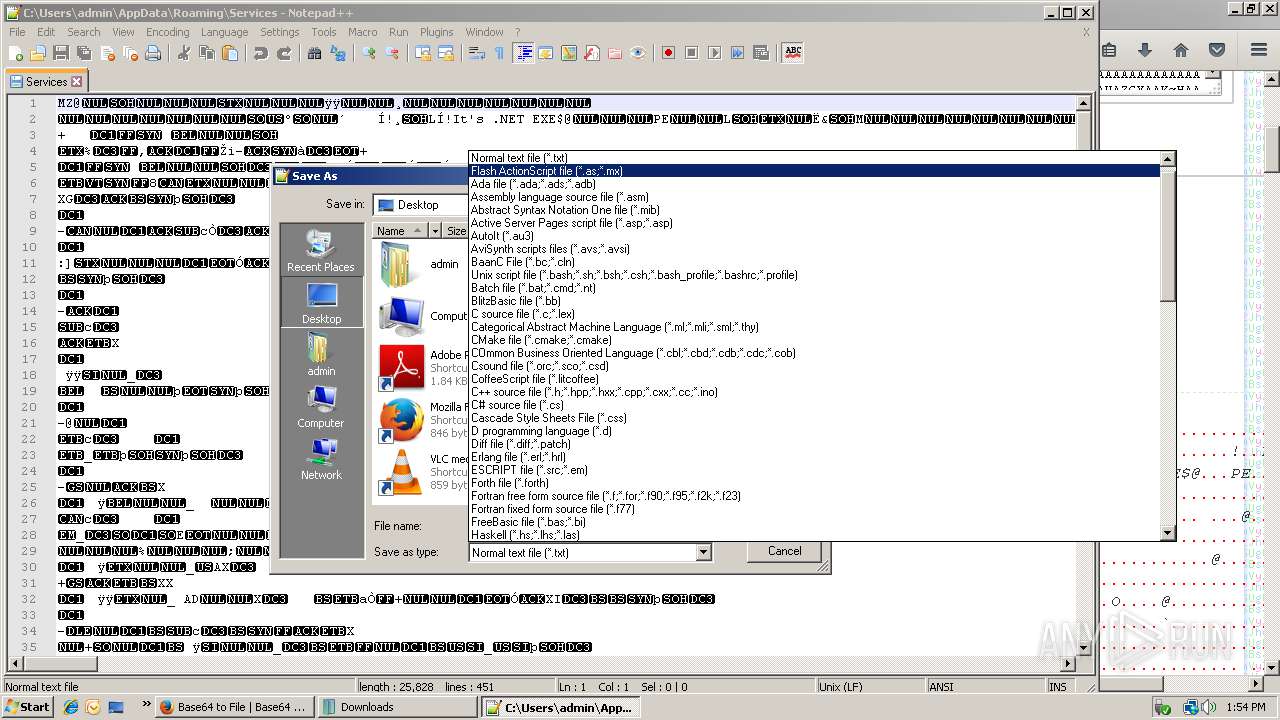Open the File menu
The width and height of the screenshot is (1280, 720).
pyautogui.click(x=17, y=32)
